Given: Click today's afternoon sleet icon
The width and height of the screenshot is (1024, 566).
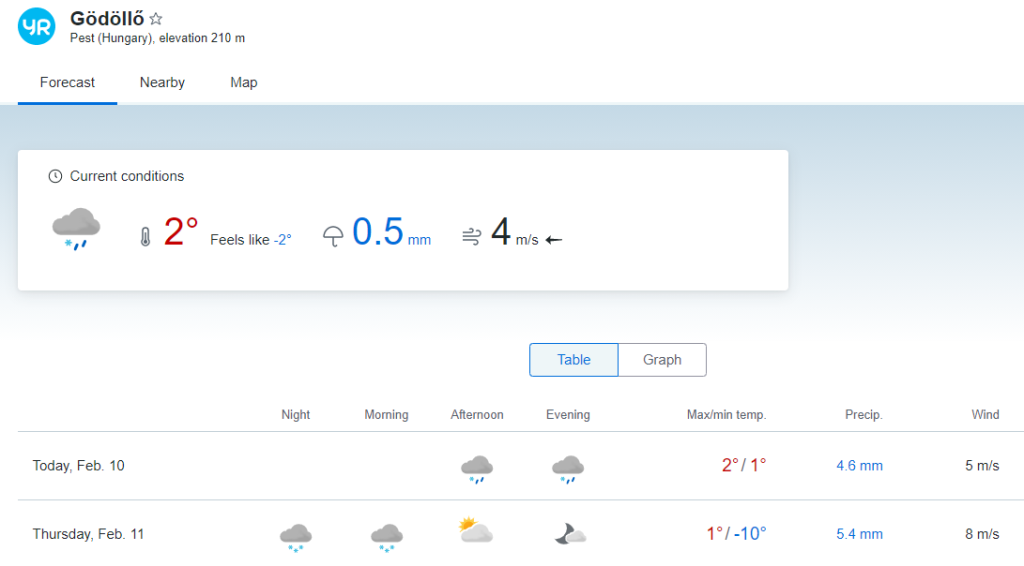Looking at the screenshot, I should click(476, 468).
